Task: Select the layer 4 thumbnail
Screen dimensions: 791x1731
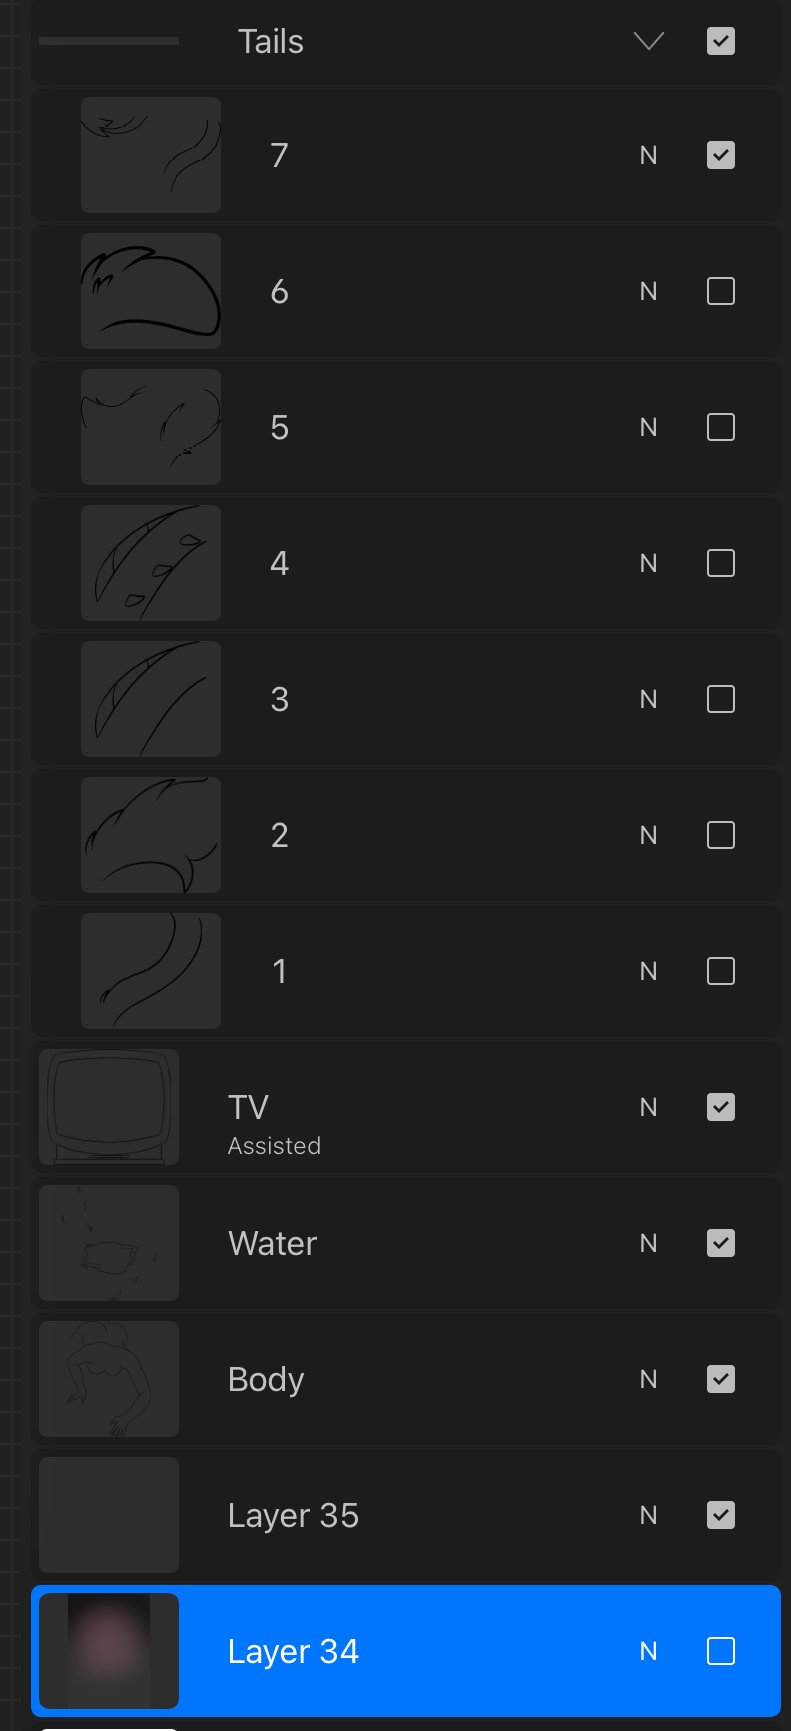Action: [x=151, y=563]
